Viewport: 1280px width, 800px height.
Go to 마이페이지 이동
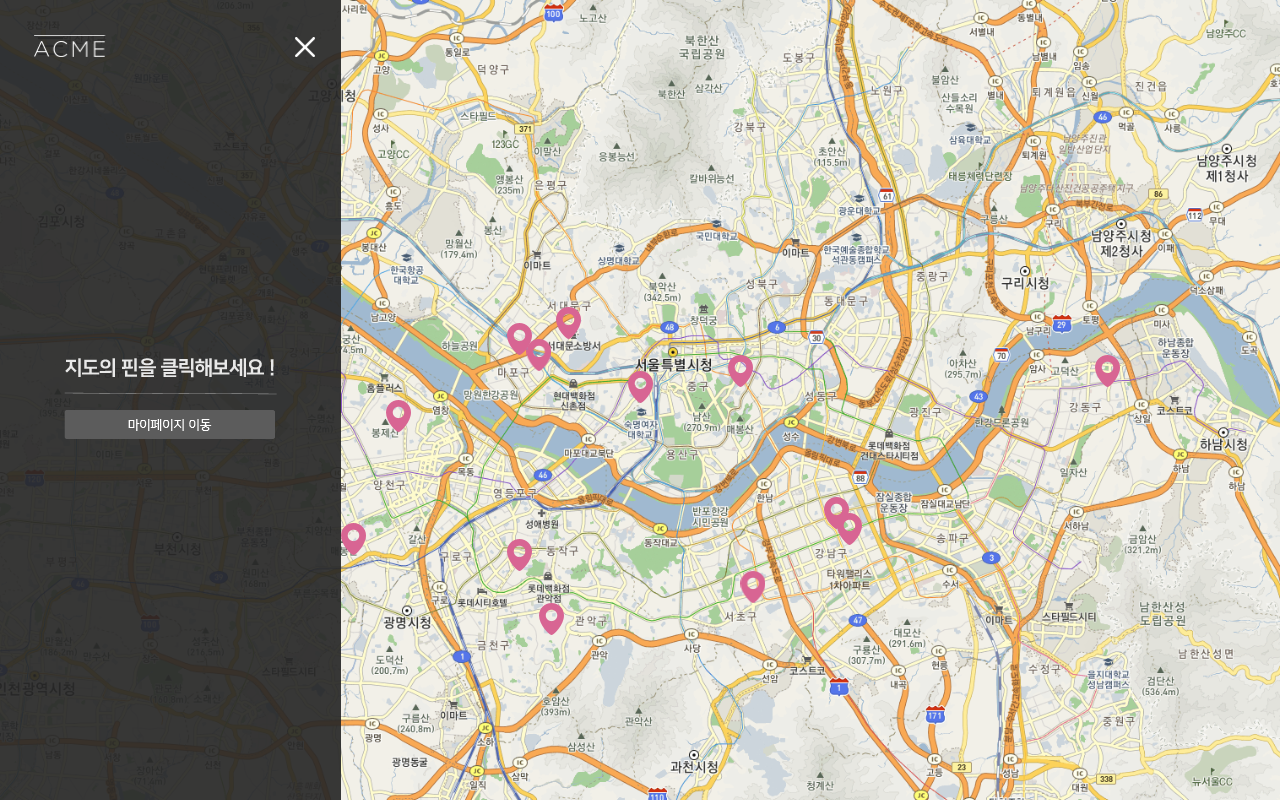click(170, 424)
